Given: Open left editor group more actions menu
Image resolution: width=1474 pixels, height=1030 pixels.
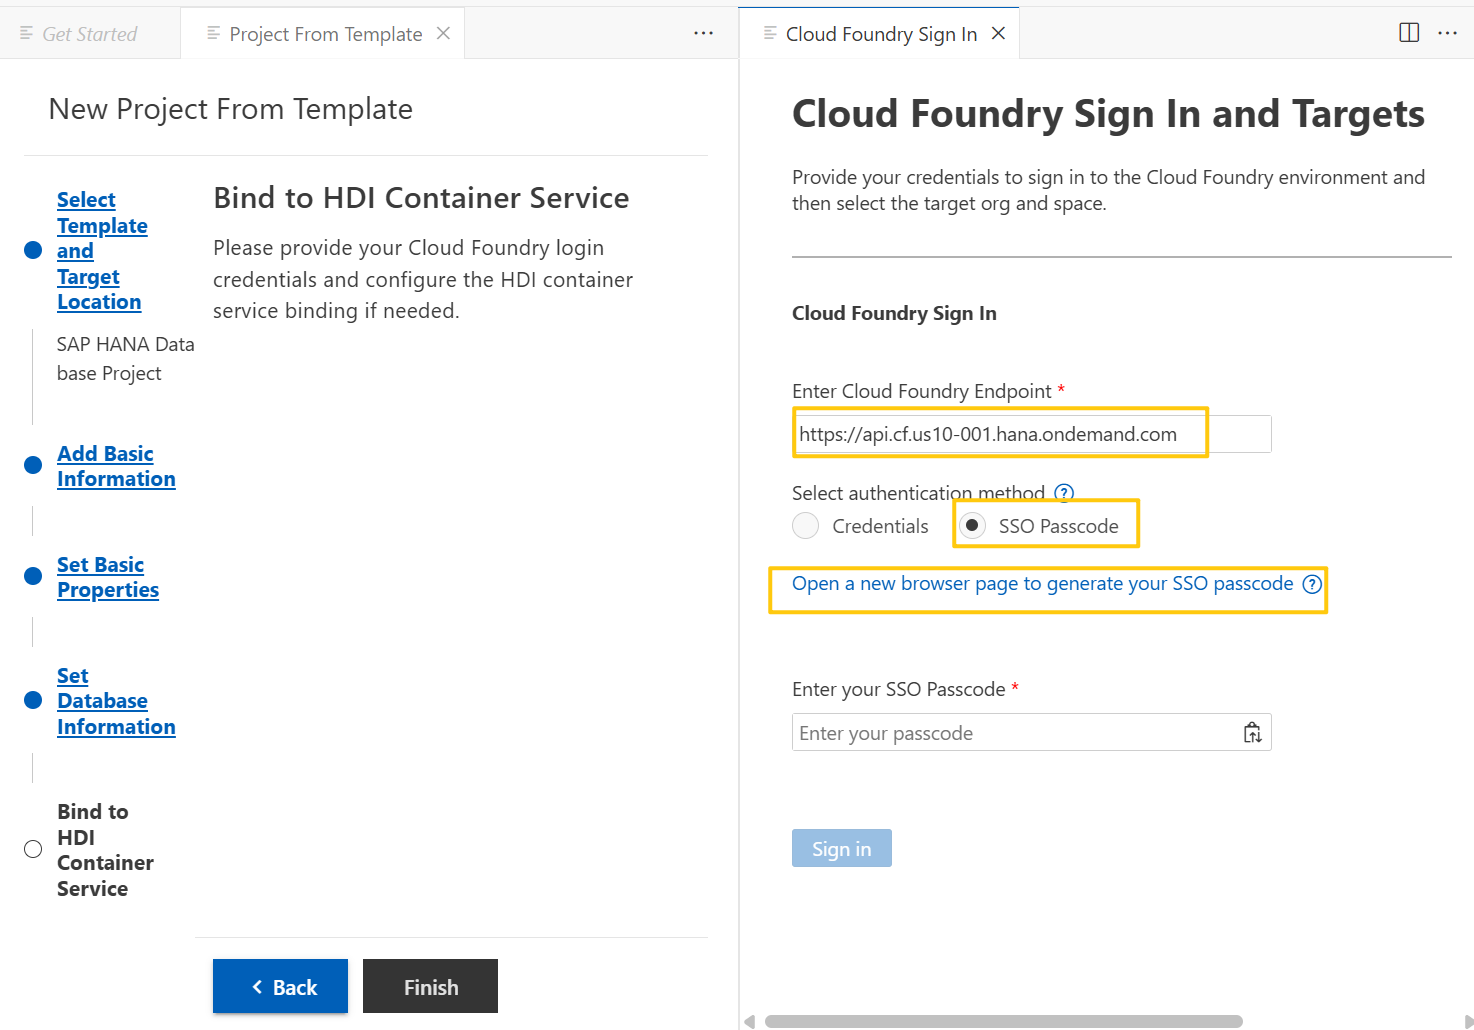Looking at the screenshot, I should [703, 33].
